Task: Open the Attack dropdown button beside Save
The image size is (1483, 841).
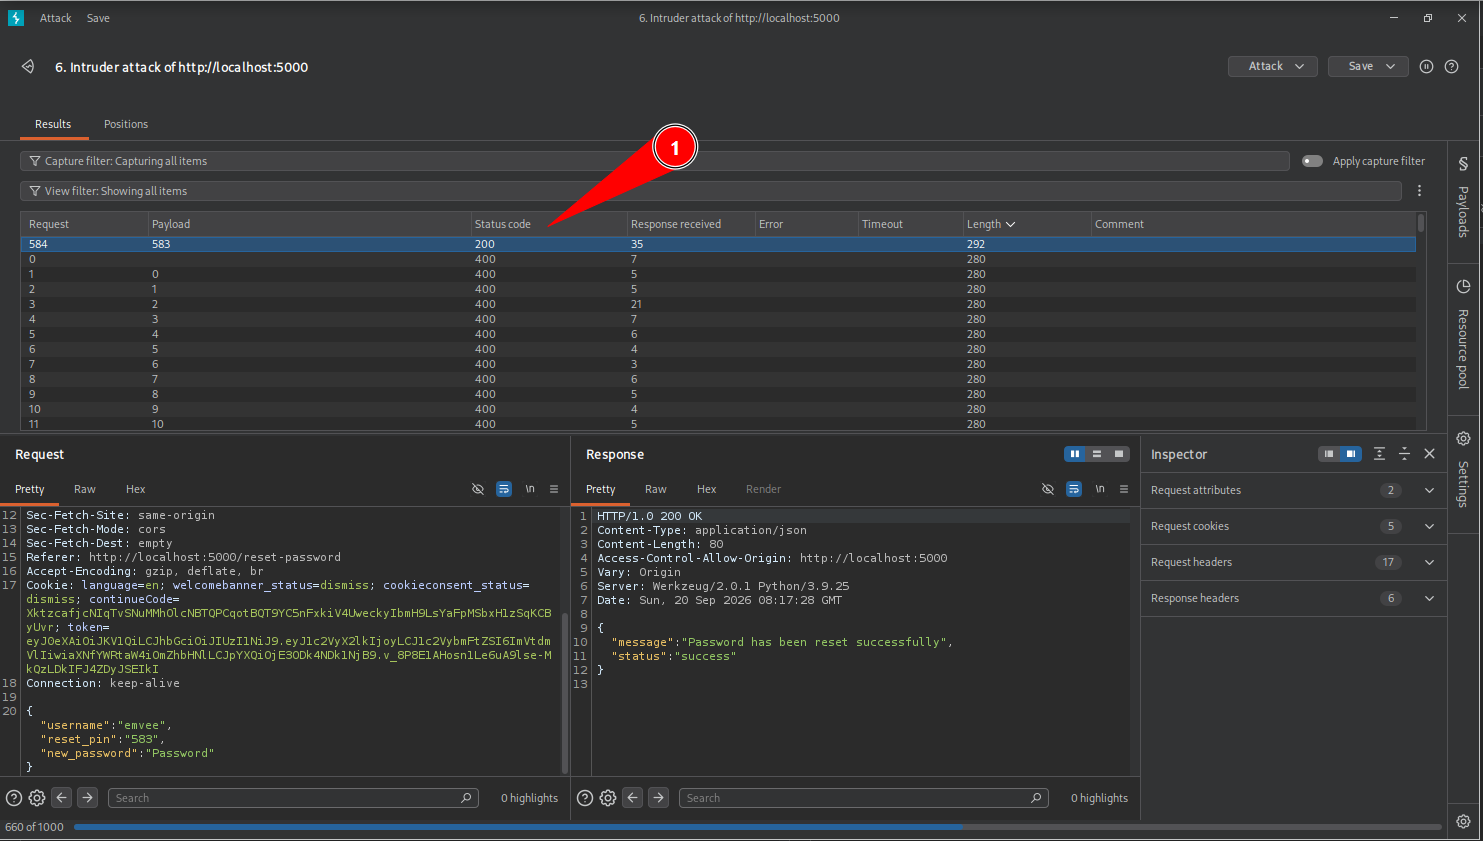Action: (x=1273, y=66)
